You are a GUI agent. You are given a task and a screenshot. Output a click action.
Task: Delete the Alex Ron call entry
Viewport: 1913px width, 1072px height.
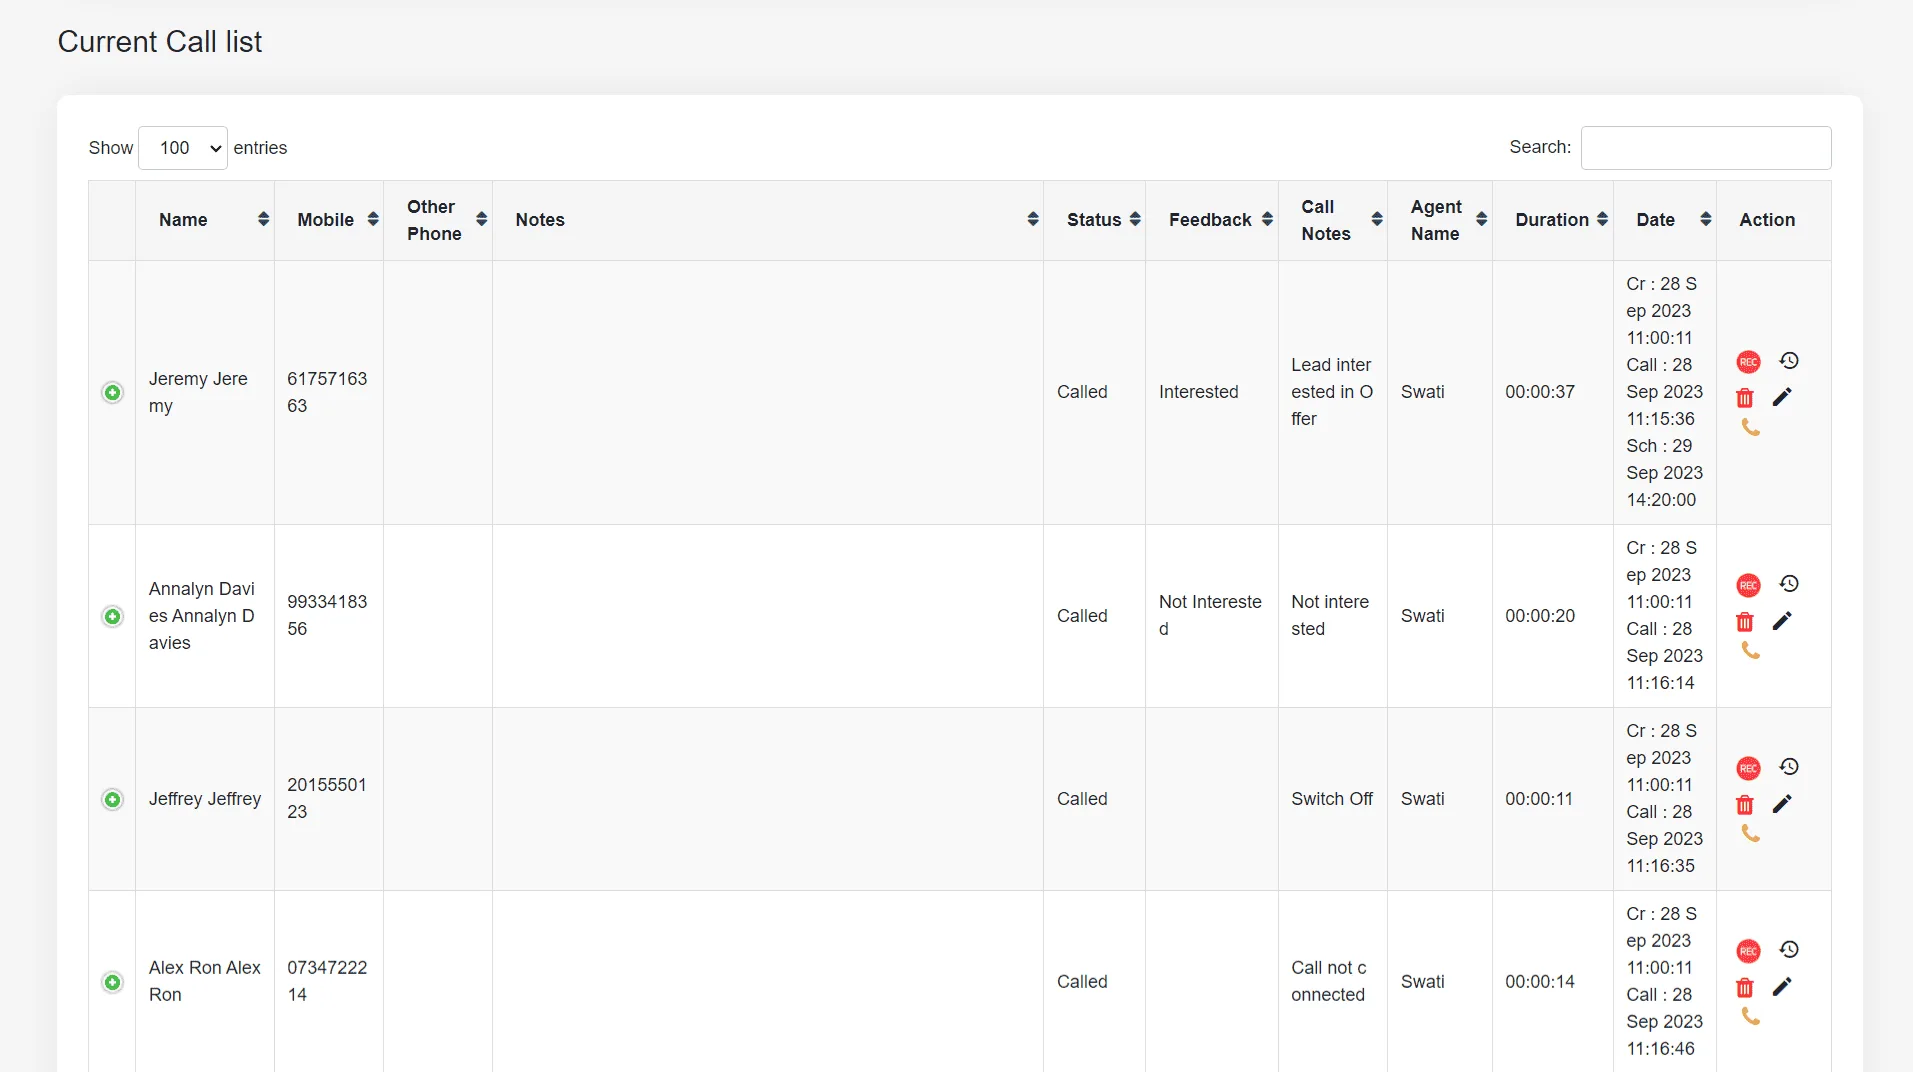pyautogui.click(x=1745, y=988)
